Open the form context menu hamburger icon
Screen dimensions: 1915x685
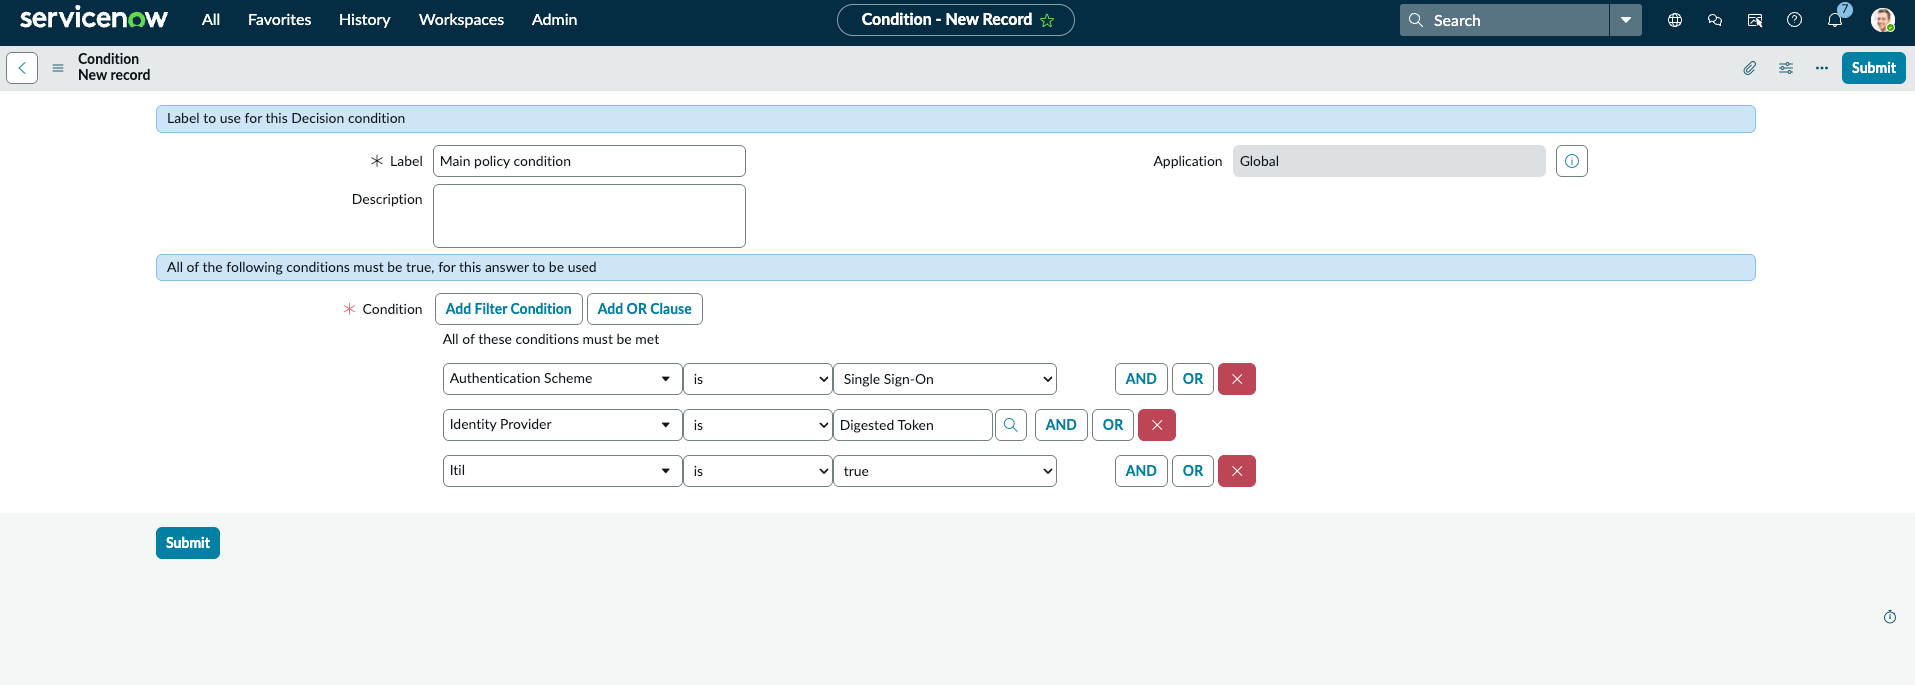[x=58, y=68]
